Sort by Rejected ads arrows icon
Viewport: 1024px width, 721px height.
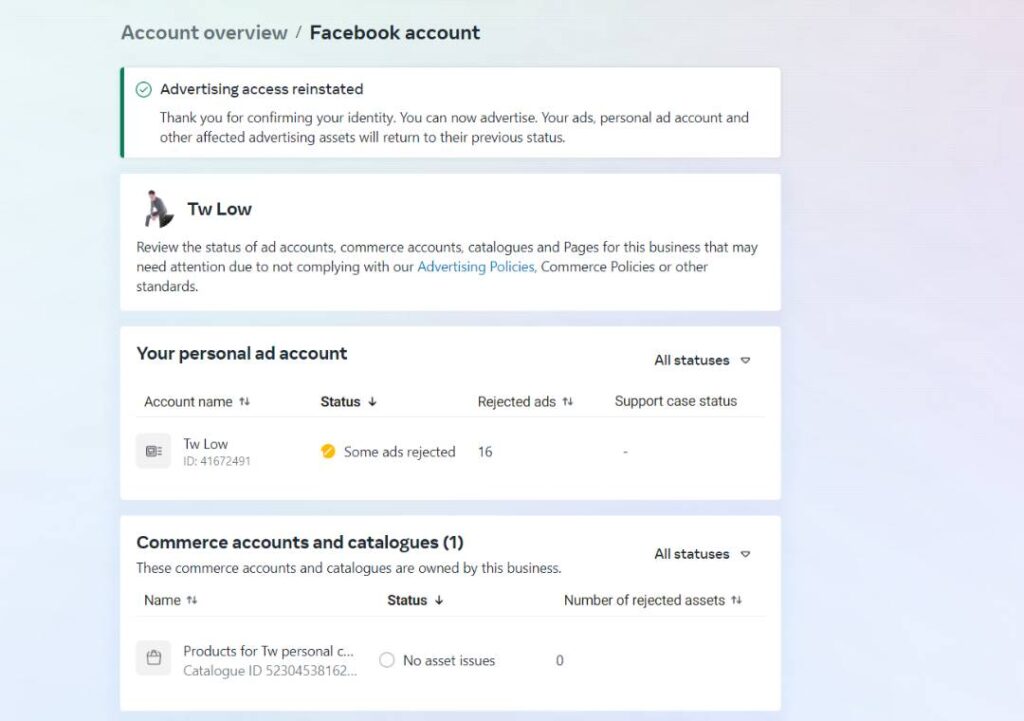pos(568,402)
